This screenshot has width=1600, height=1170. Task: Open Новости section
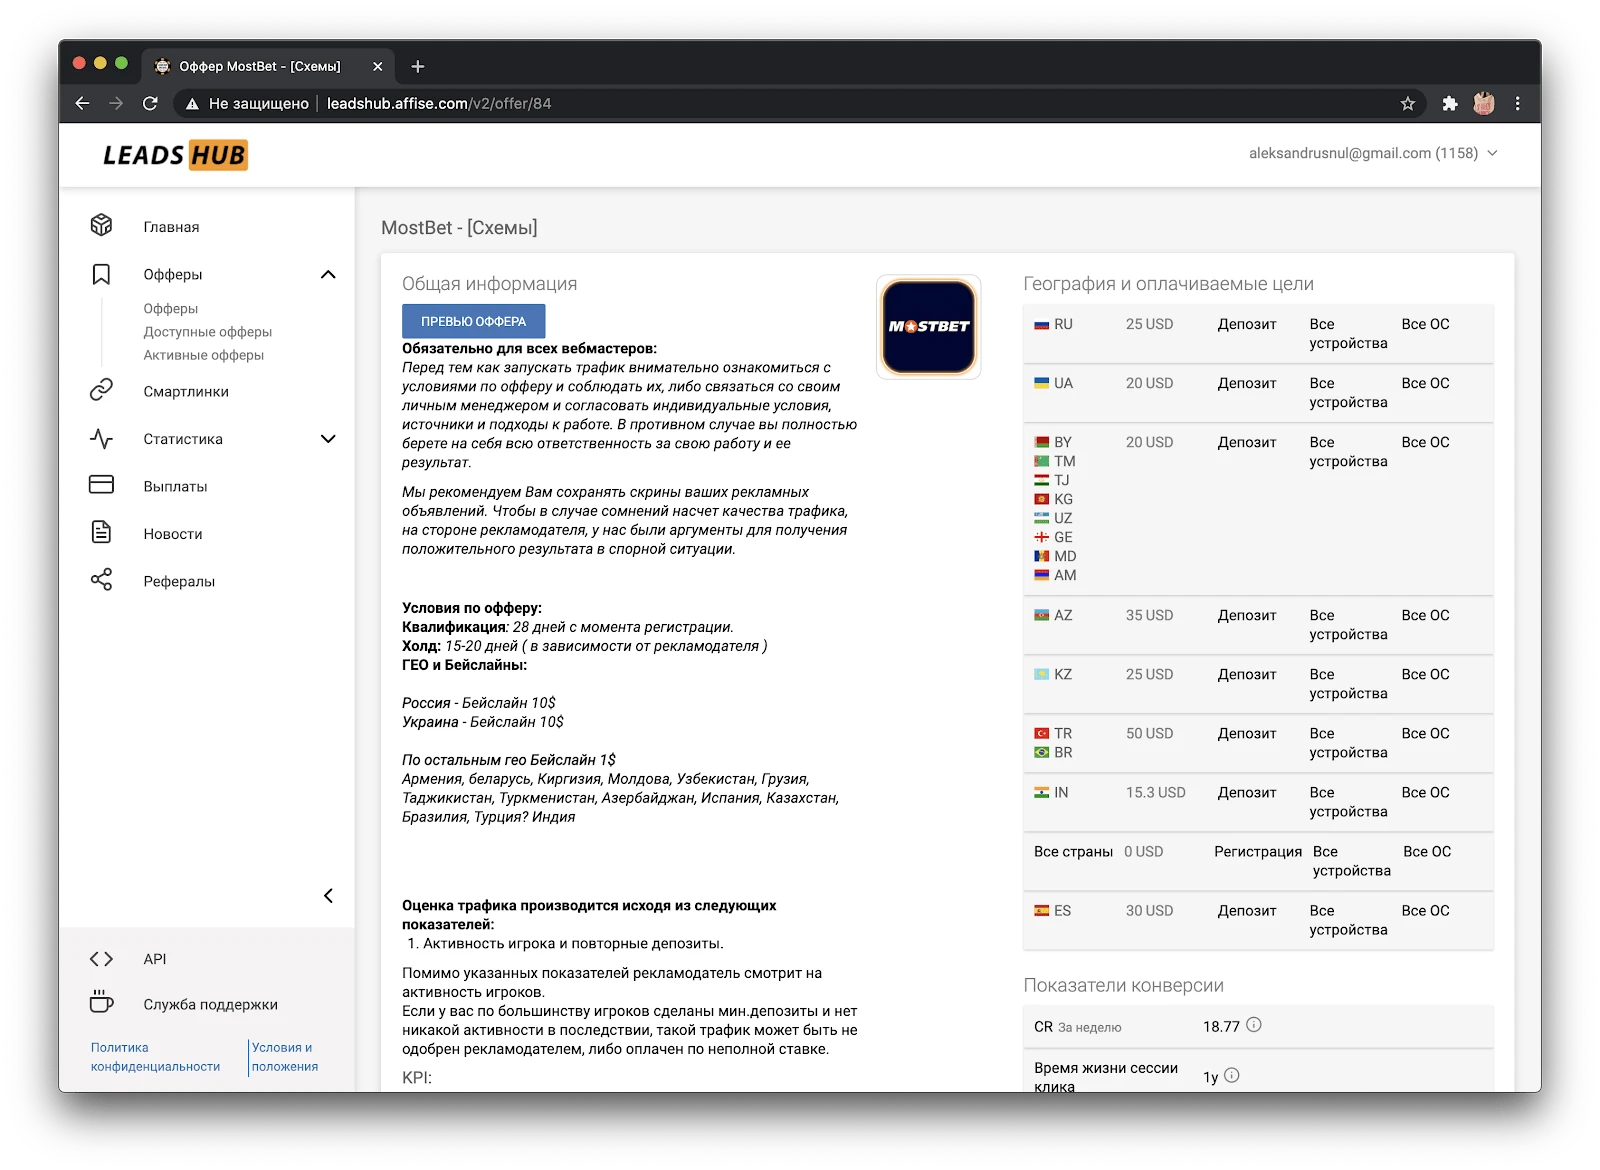pos(173,534)
